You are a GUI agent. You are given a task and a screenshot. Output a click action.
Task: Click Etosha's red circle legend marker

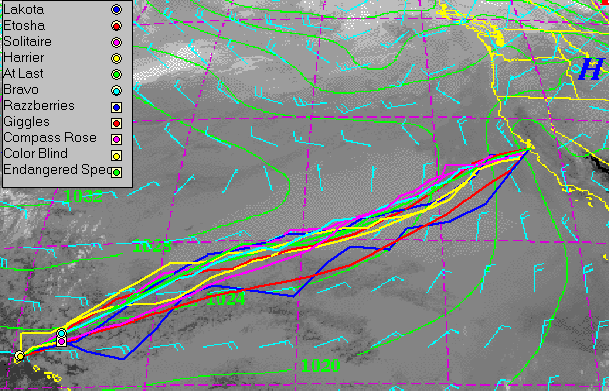(116, 26)
